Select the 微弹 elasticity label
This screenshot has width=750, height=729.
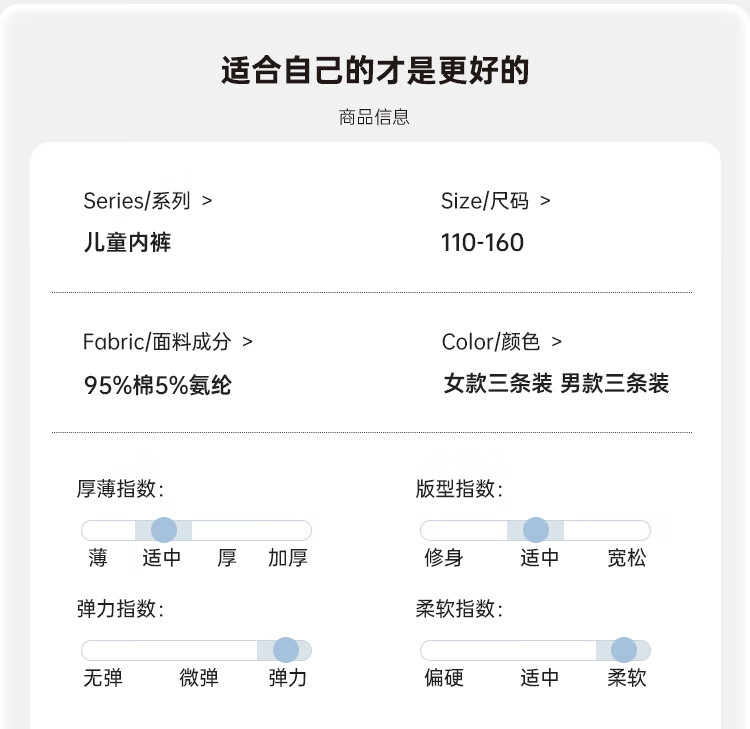[x=199, y=678]
